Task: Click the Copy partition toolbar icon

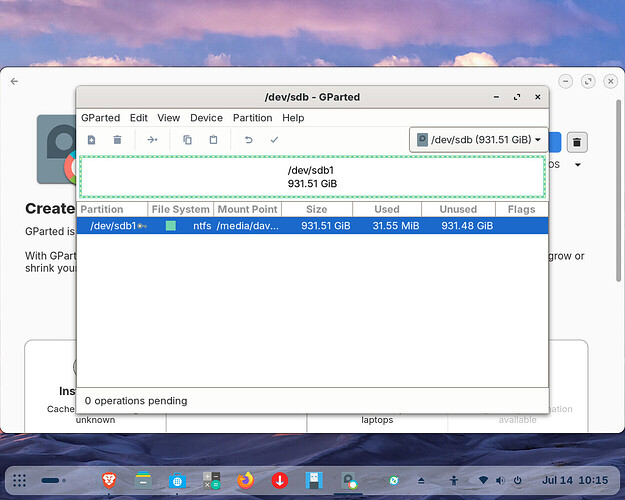Action: point(187,140)
